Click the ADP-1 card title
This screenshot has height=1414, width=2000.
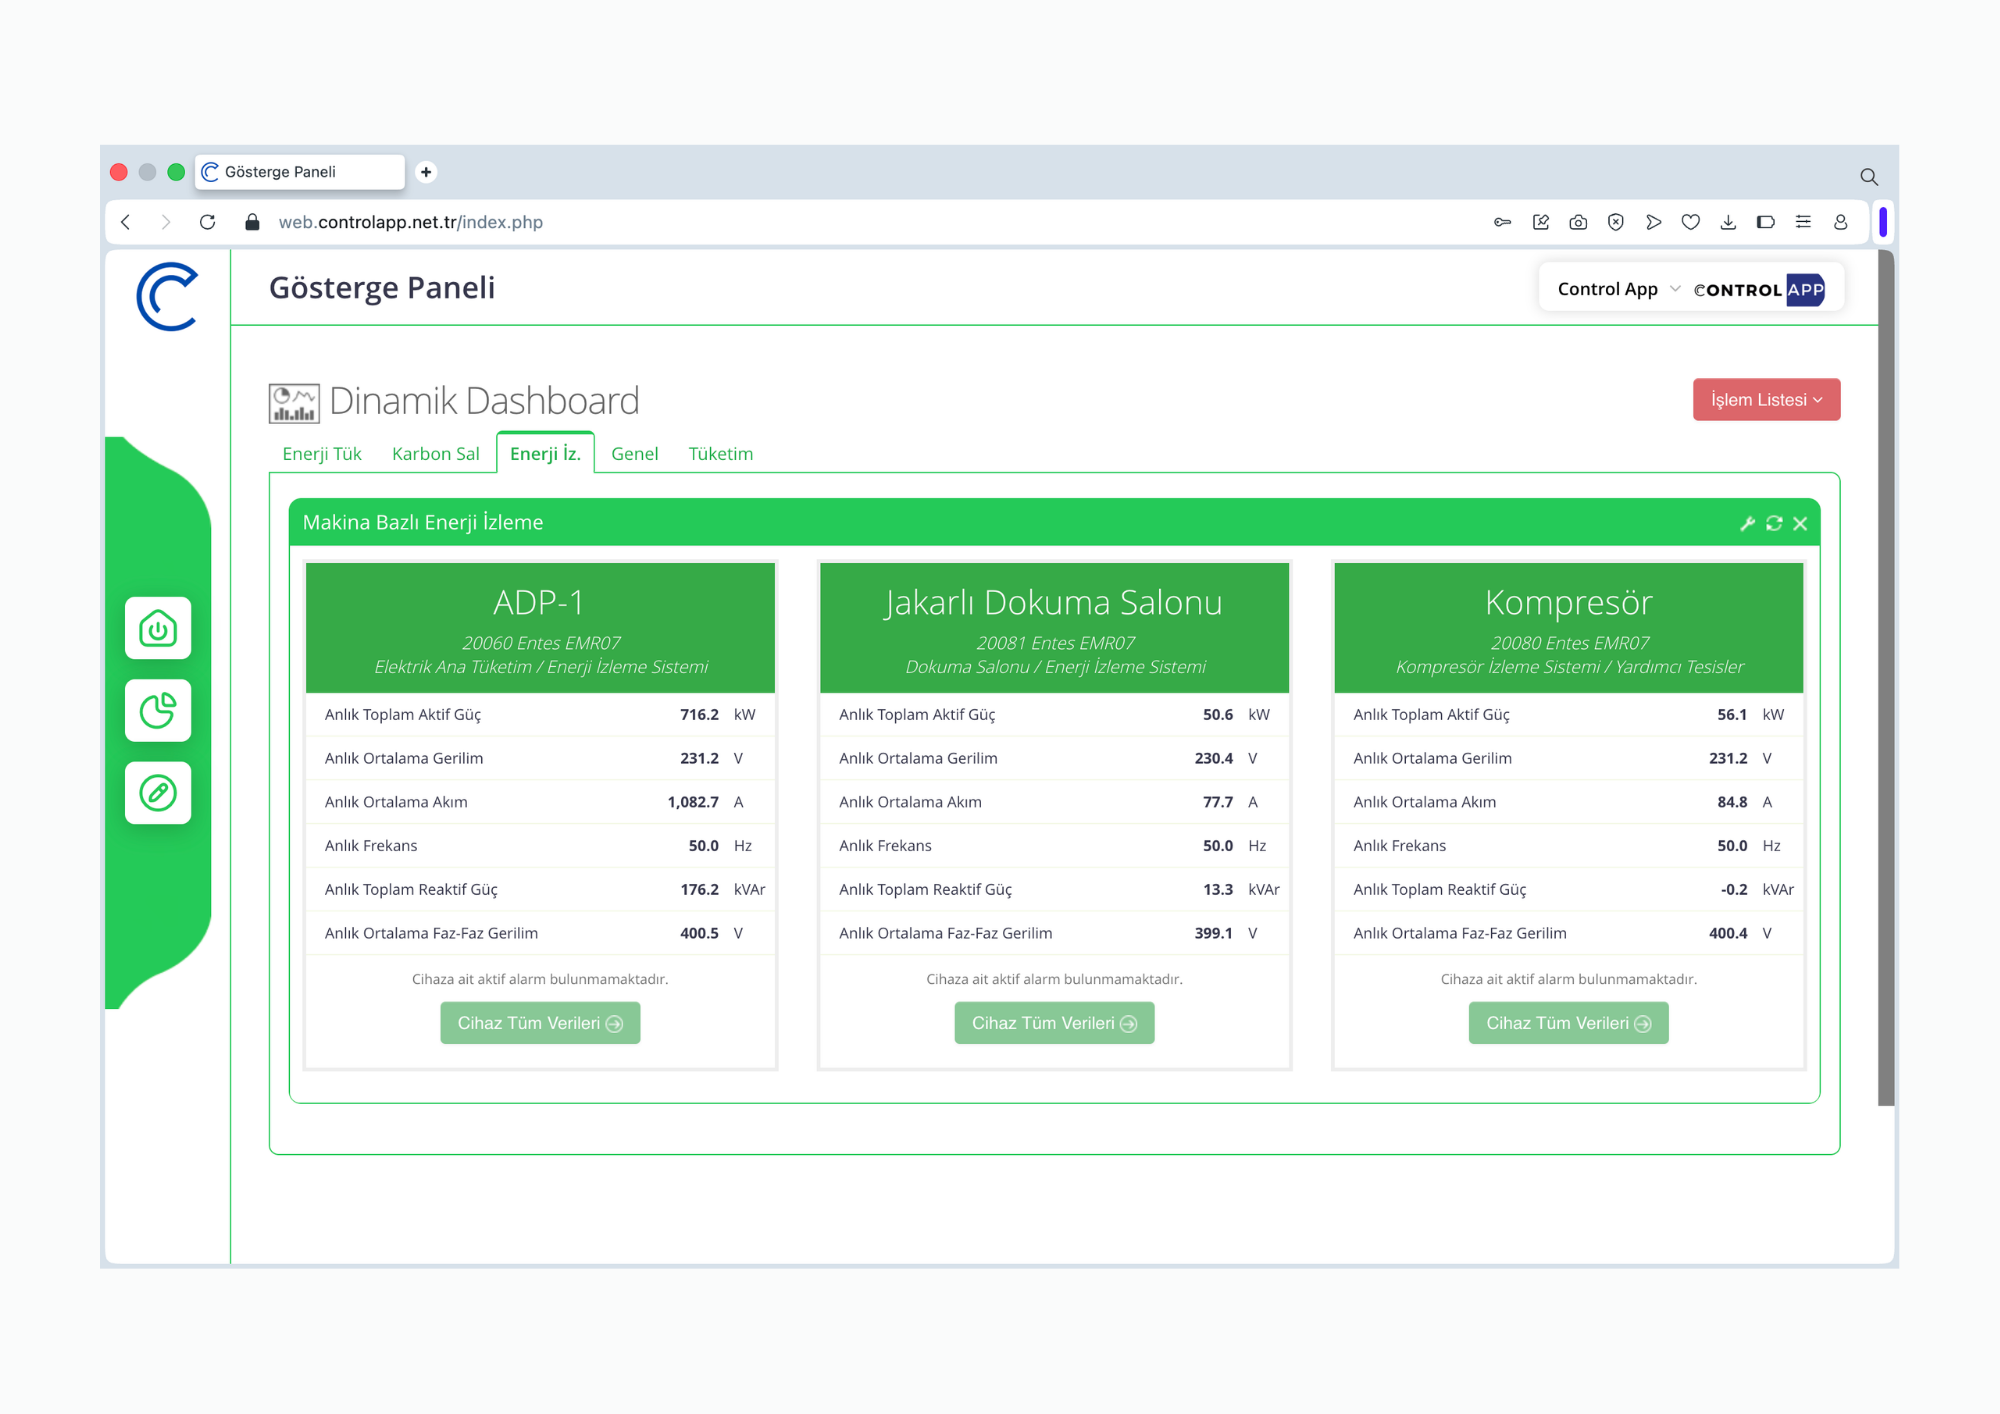[x=539, y=602]
